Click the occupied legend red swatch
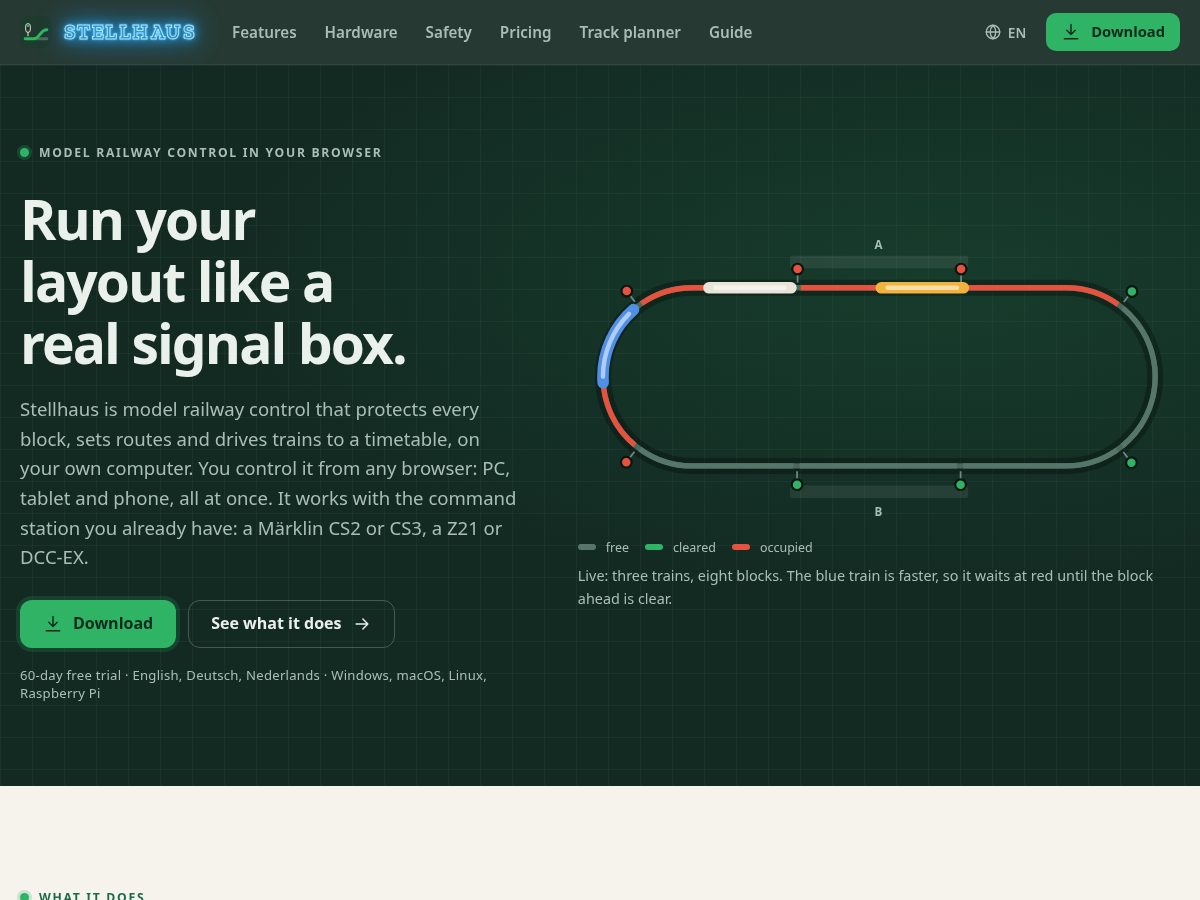The image size is (1200, 900). pyautogui.click(x=741, y=547)
